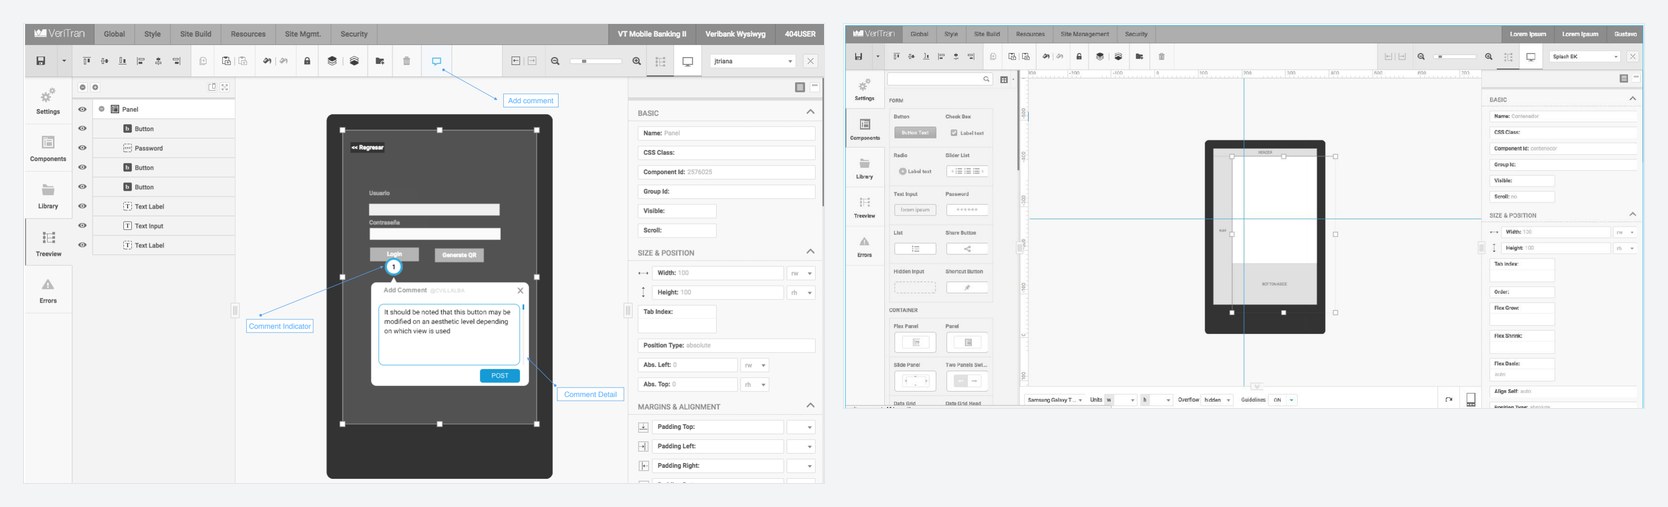Image resolution: width=1668 pixels, height=507 pixels.
Task: Click the trash delete icon in left window
Action: [x=406, y=61]
